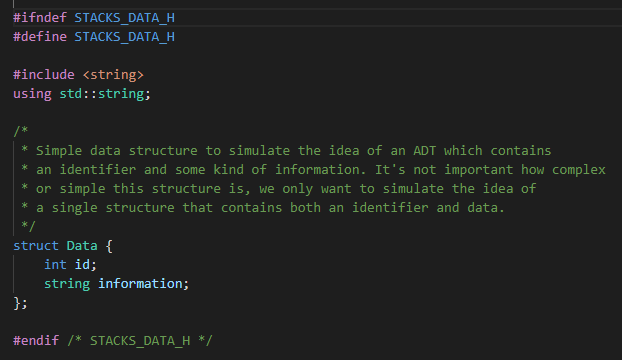Click the <string> include header
The width and height of the screenshot is (622, 360).
tap(113, 75)
